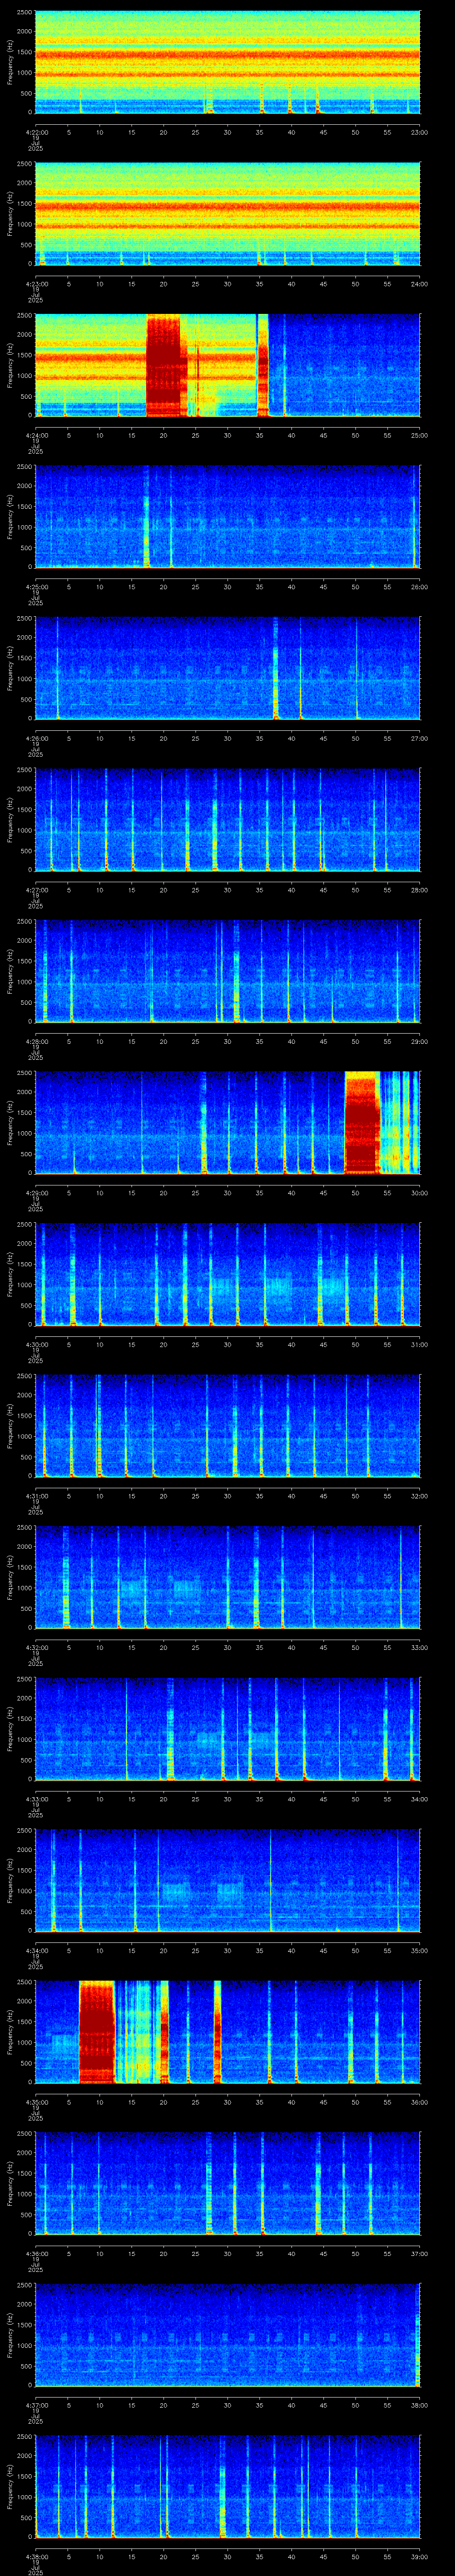The width and height of the screenshot is (455, 2576).
Task: Click the 38:00 end time label
Action: pyautogui.click(x=420, y=2404)
